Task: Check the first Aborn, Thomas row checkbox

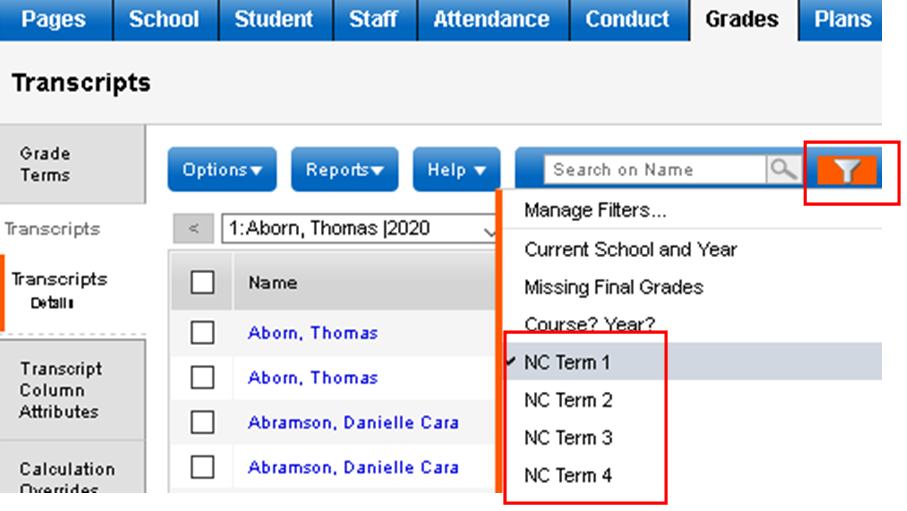Action: [202, 333]
